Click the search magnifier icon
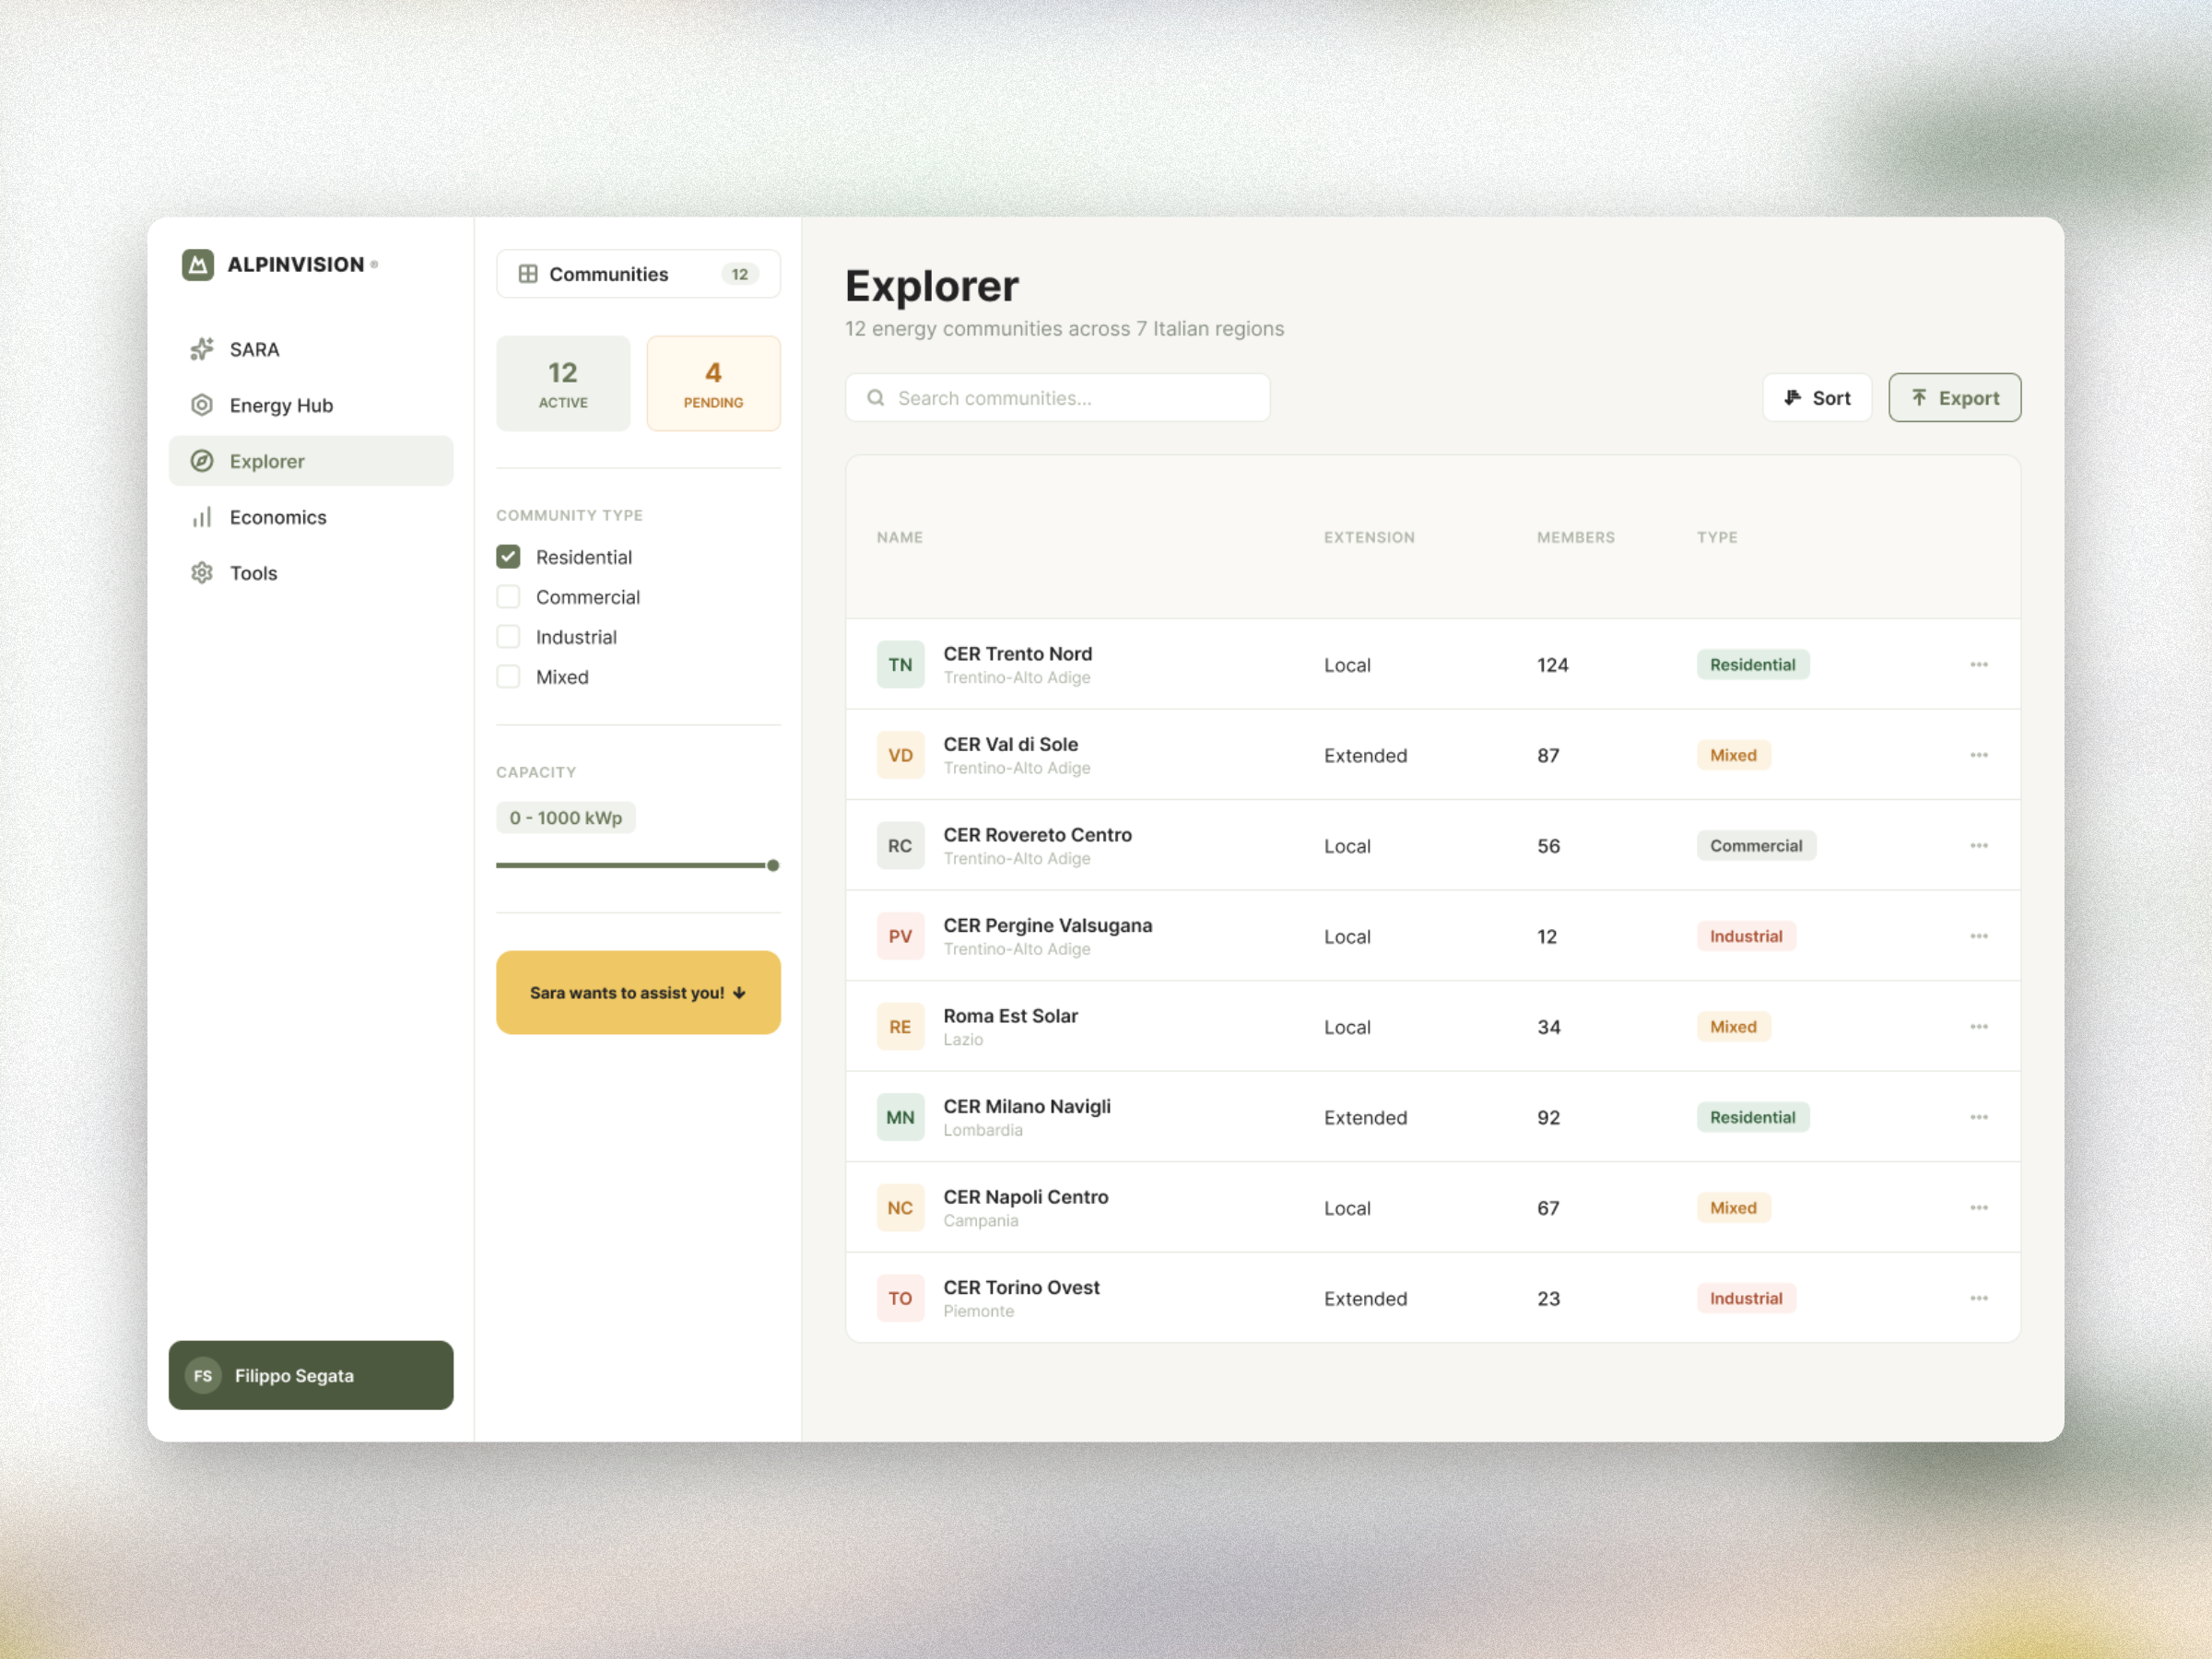This screenshot has height=1659, width=2212. coord(876,398)
